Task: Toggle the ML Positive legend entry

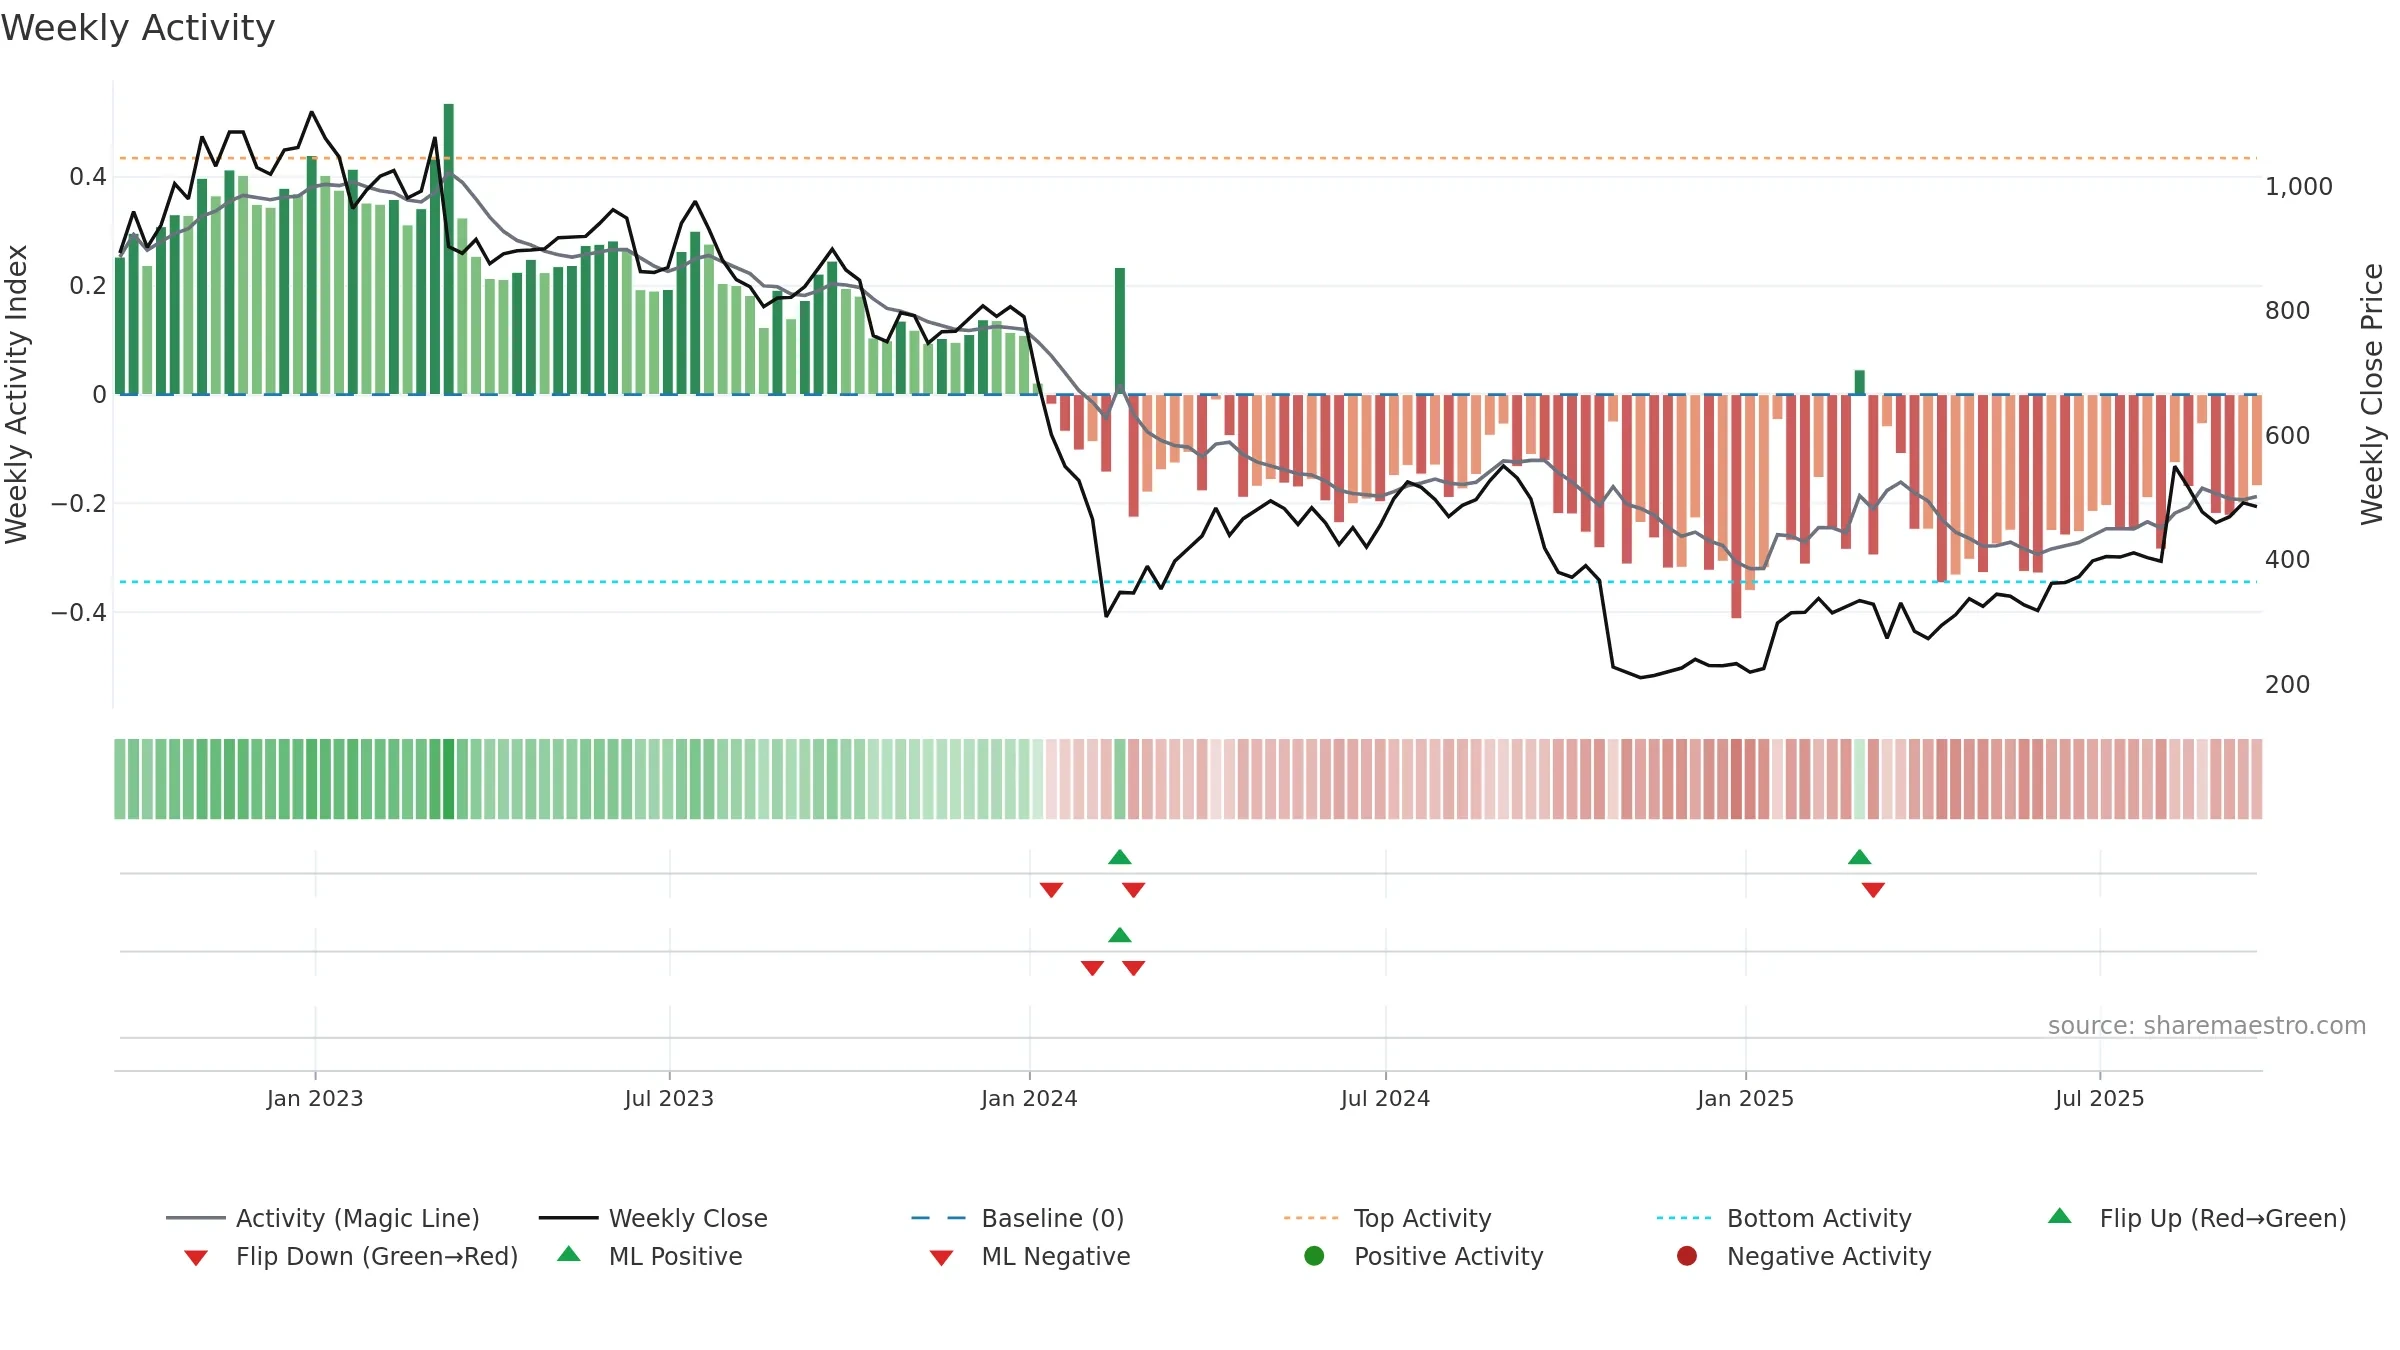Action: (x=650, y=1256)
